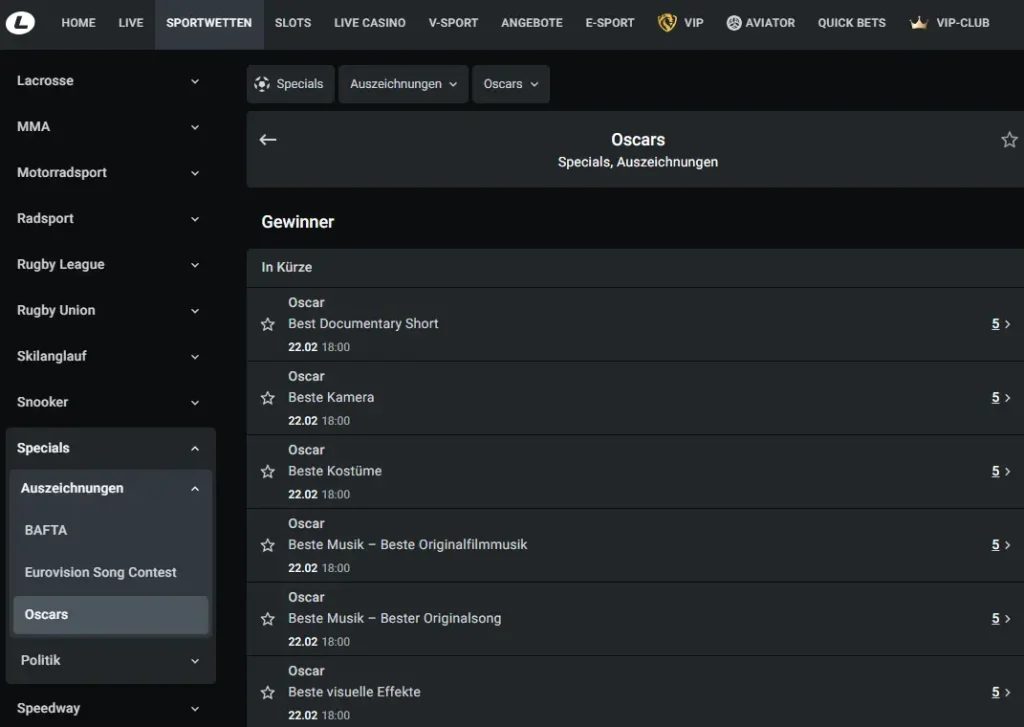The width and height of the screenshot is (1024, 727).
Task: Toggle favorite star for Best Documentary Short
Action: 268,324
